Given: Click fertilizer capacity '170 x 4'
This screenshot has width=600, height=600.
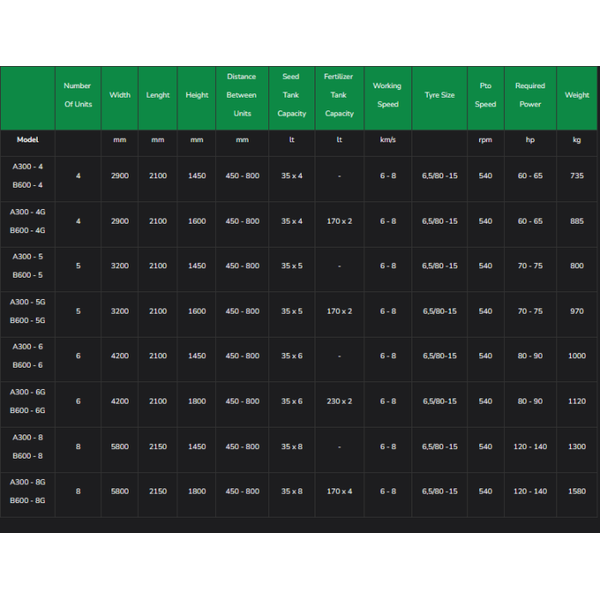Looking at the screenshot, I should (339, 491).
